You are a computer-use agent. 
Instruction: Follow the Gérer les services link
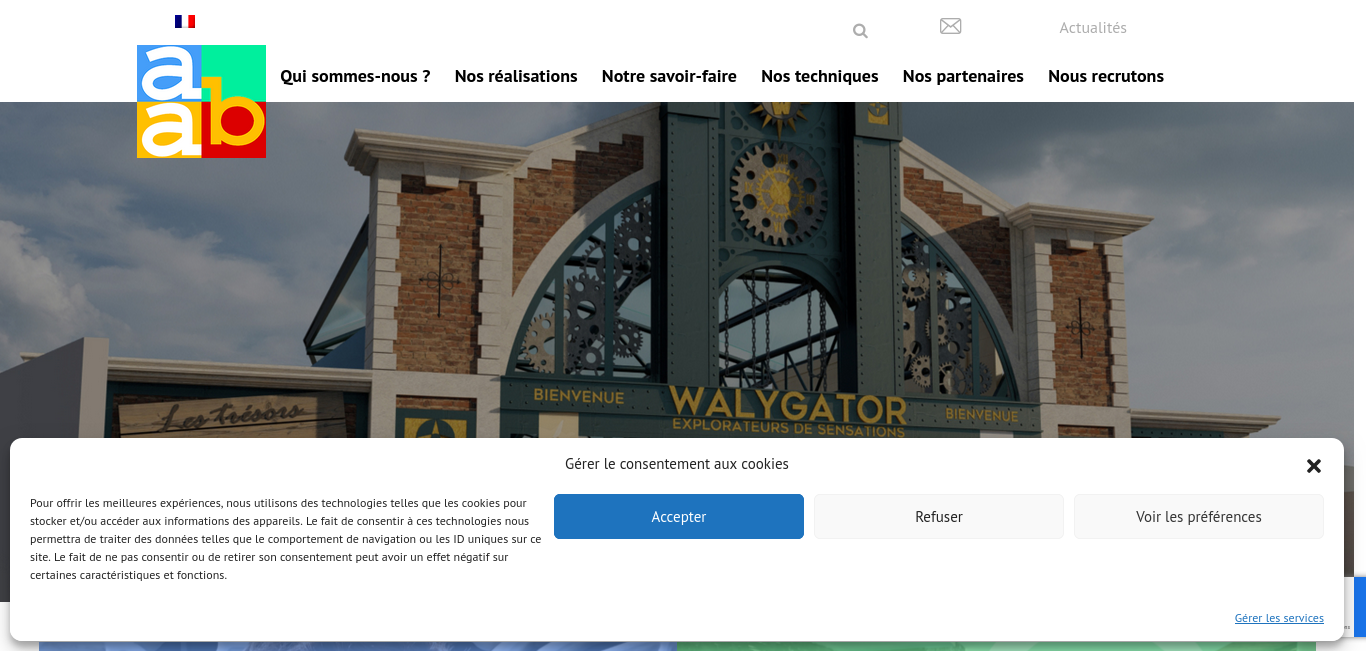click(x=1279, y=618)
